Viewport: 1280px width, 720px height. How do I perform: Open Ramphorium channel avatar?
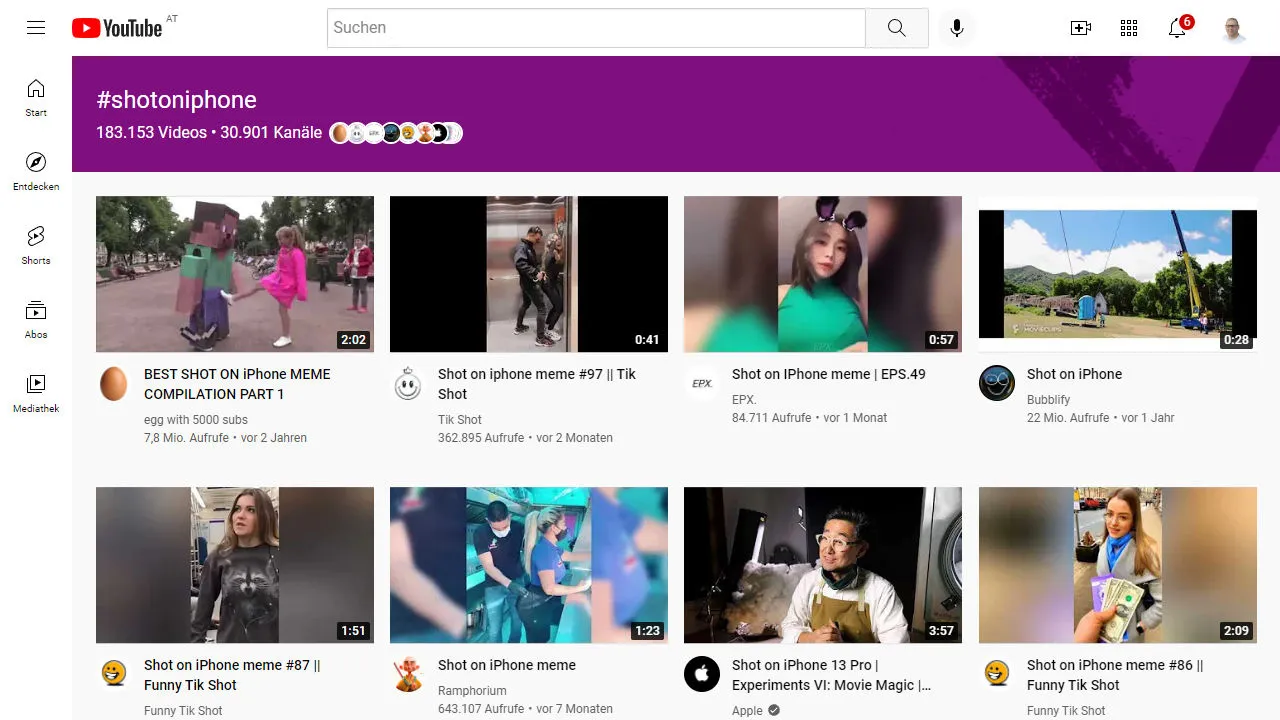click(x=408, y=674)
